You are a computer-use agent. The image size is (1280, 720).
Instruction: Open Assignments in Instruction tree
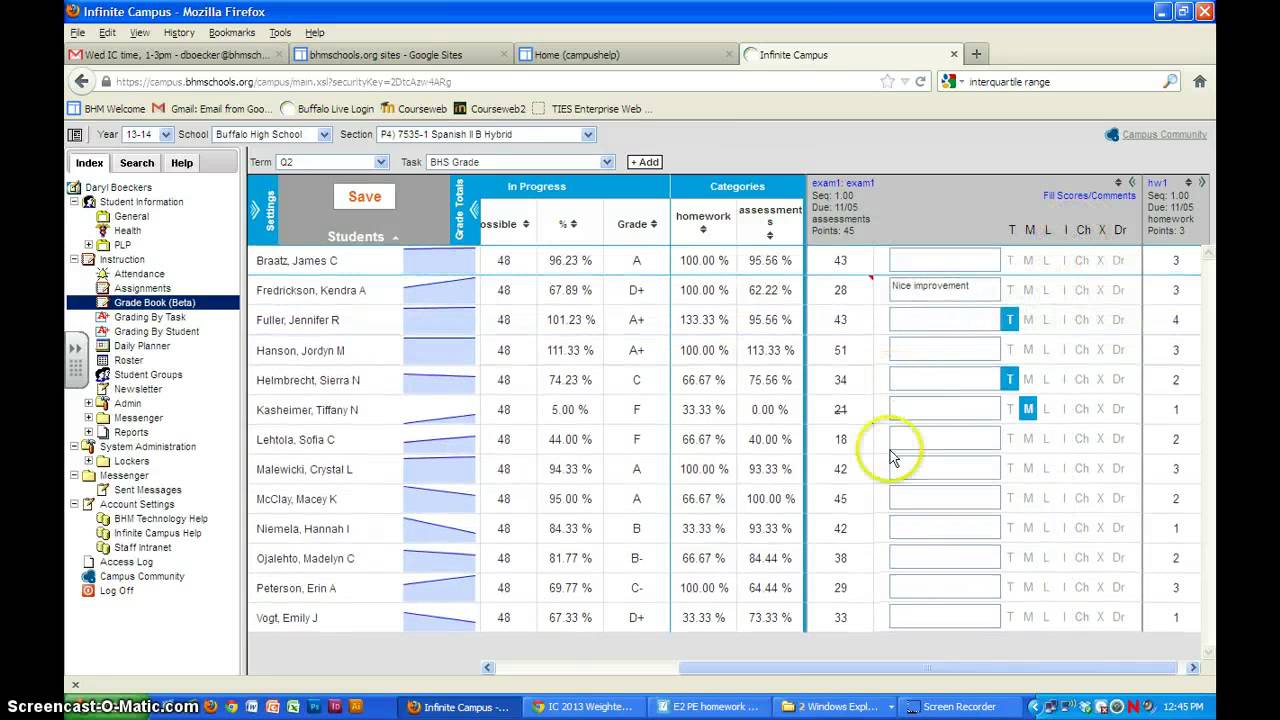[x=142, y=288]
